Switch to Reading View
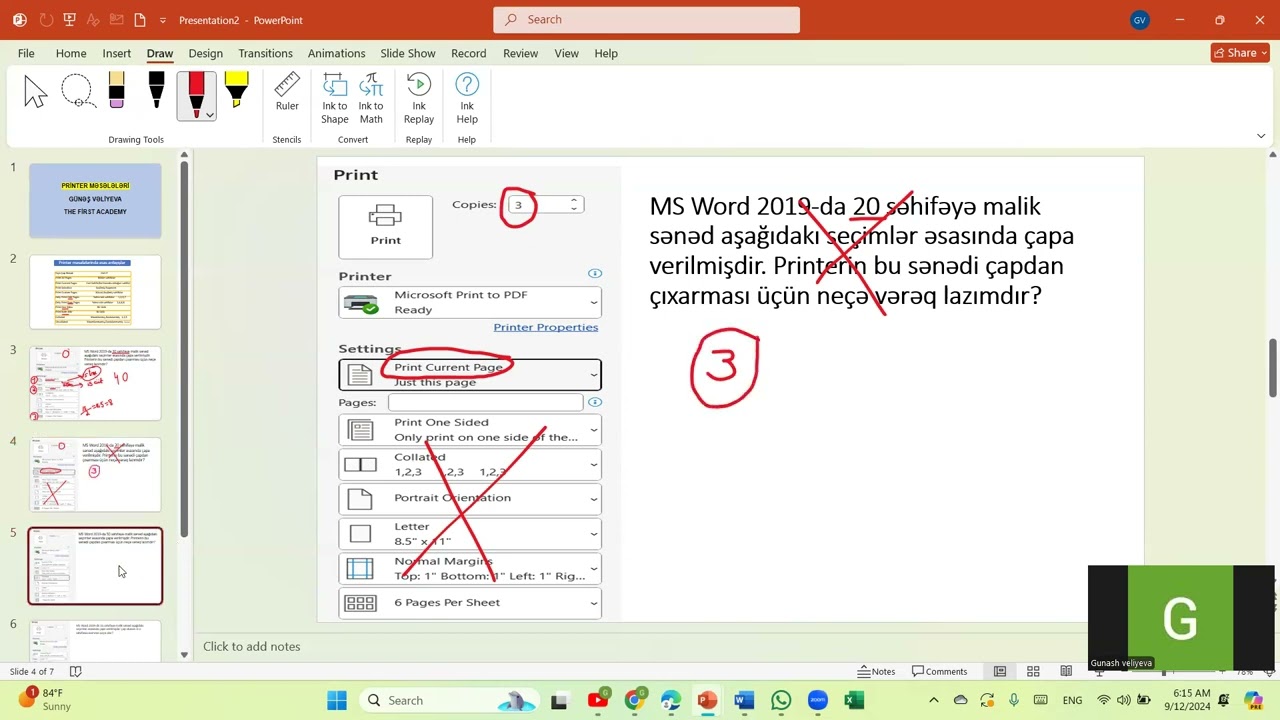1280x720 pixels. pos(1066,671)
